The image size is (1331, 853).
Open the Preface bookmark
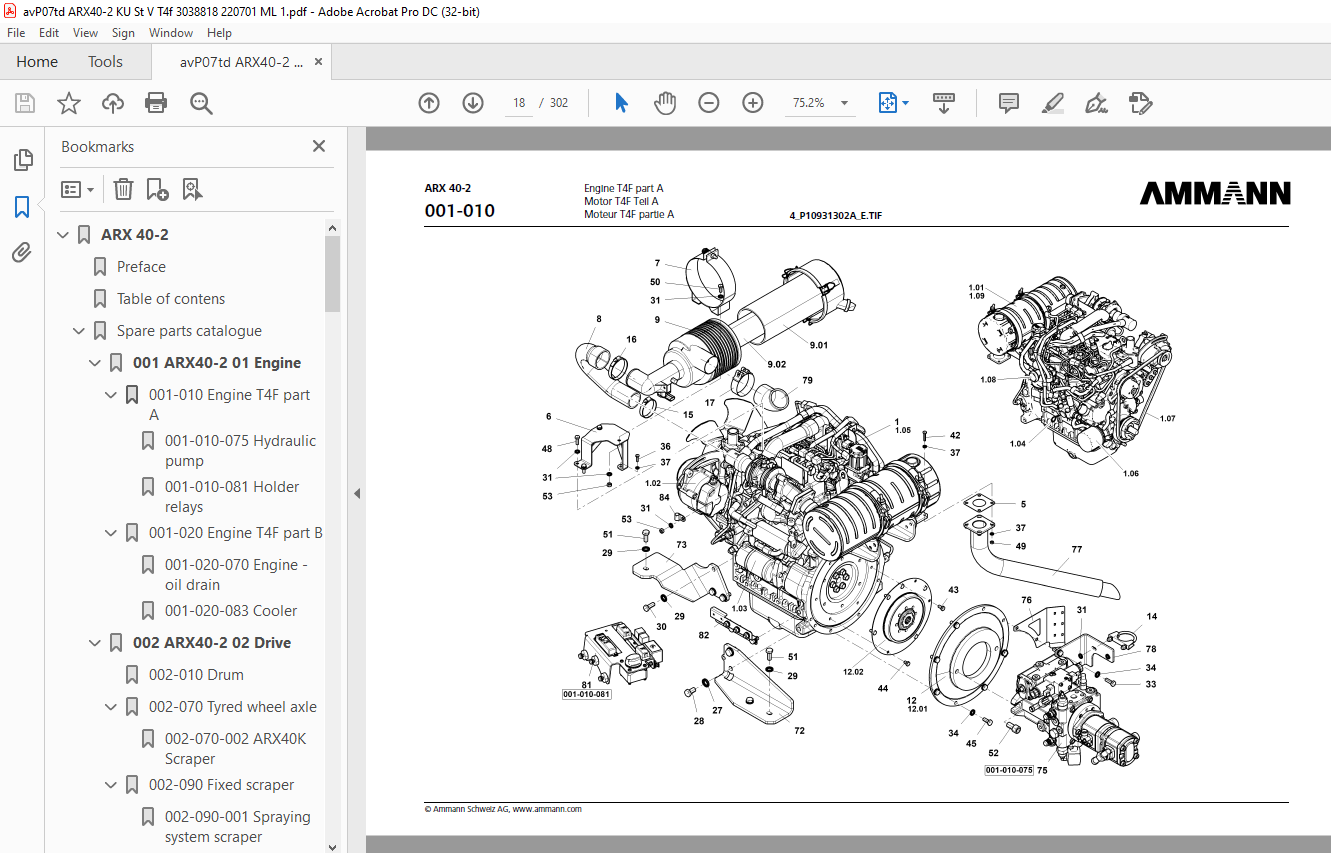[141, 267]
